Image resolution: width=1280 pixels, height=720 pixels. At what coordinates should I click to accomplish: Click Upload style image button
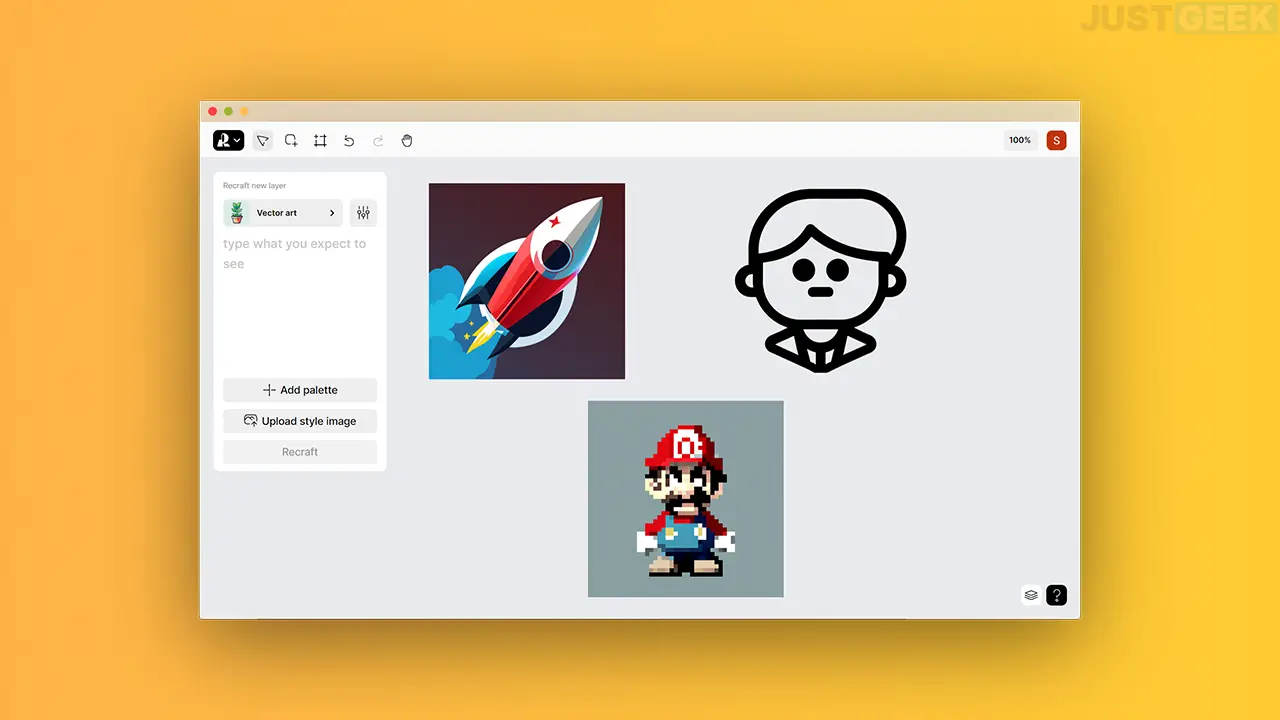click(x=300, y=421)
